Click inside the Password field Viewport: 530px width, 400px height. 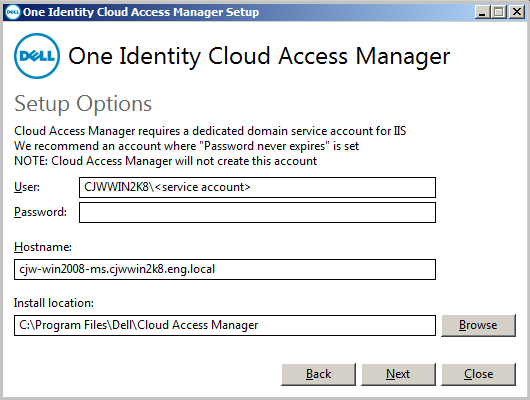click(257, 212)
